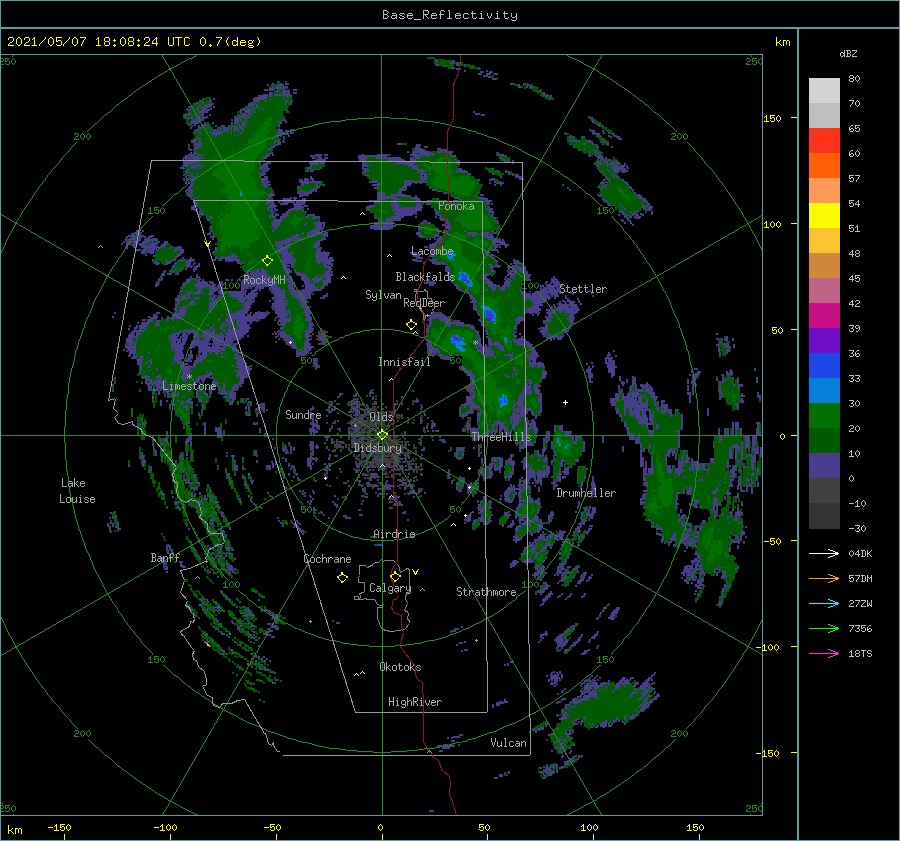Click the Okotoks city label
Screen dimensions: 900x841
tap(400, 667)
